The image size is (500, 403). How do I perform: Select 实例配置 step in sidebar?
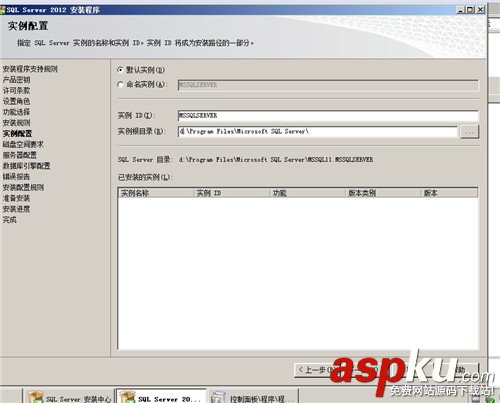coord(17,133)
